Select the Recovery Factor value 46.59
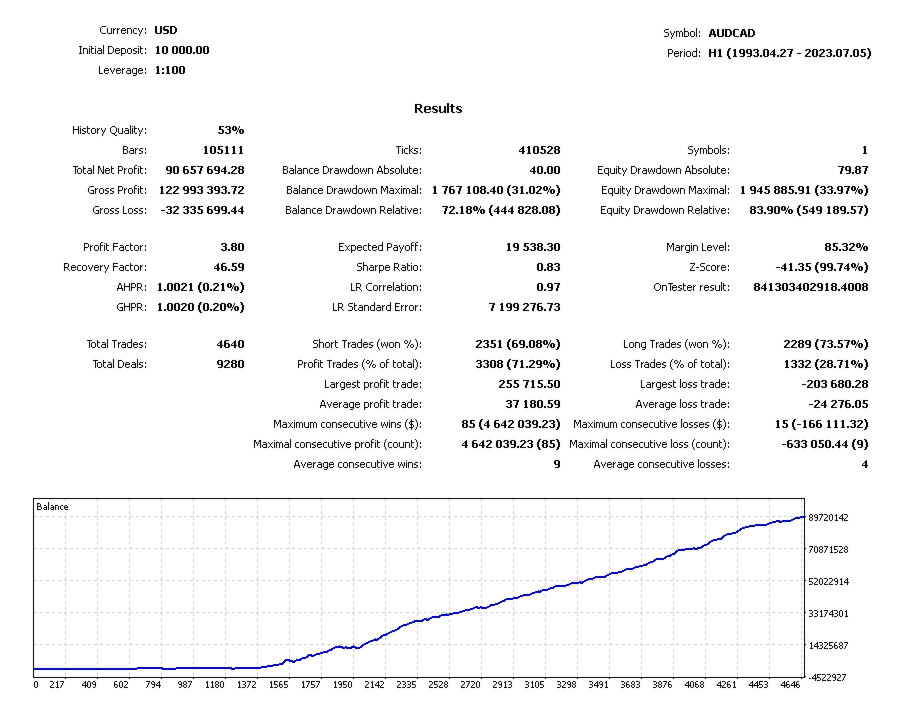 (x=229, y=267)
